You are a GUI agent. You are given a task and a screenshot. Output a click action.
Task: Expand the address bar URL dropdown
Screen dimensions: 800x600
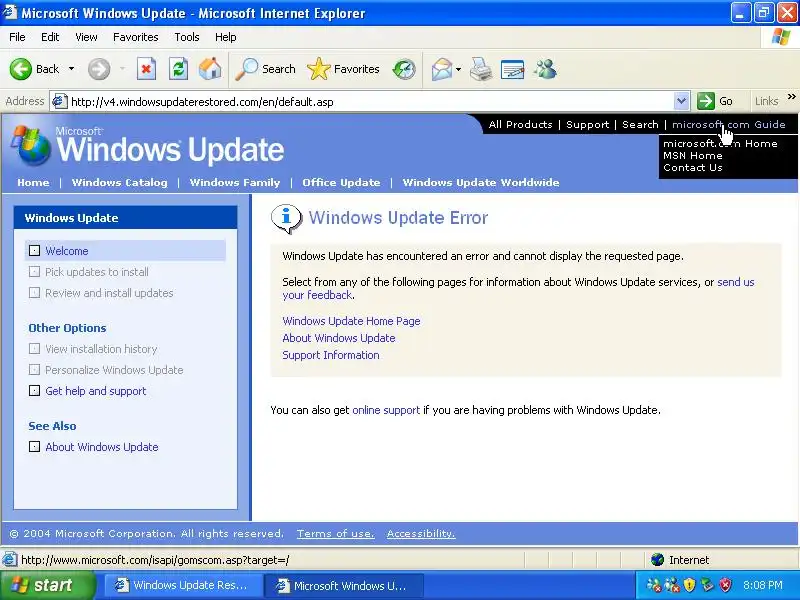(681, 101)
